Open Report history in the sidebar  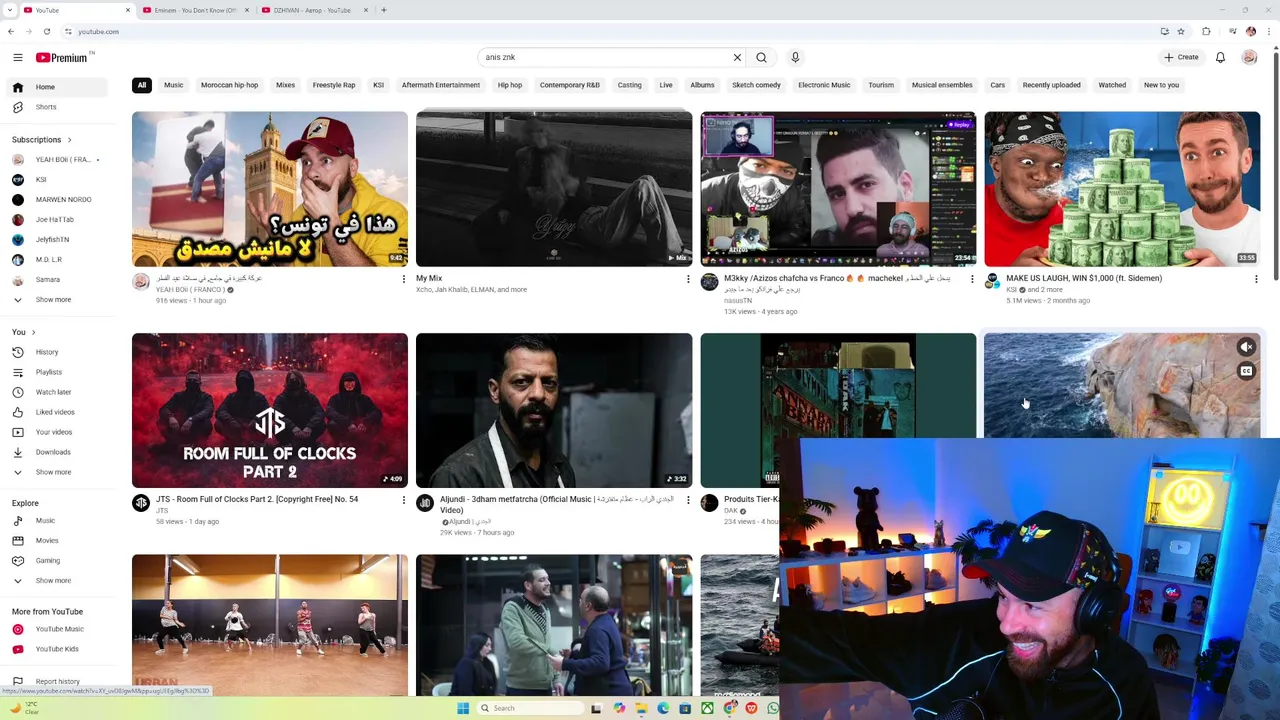[58, 682]
